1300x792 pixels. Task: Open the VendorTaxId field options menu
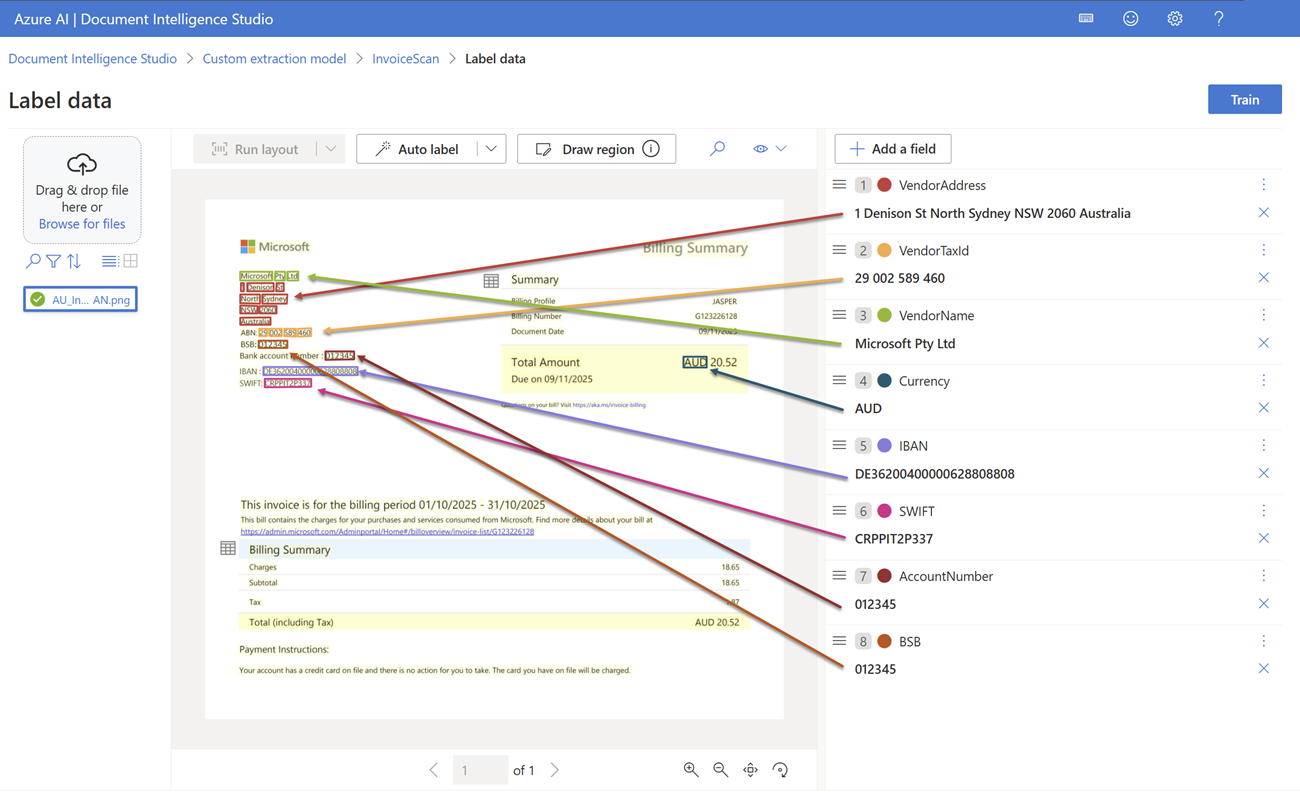pyautogui.click(x=1264, y=250)
